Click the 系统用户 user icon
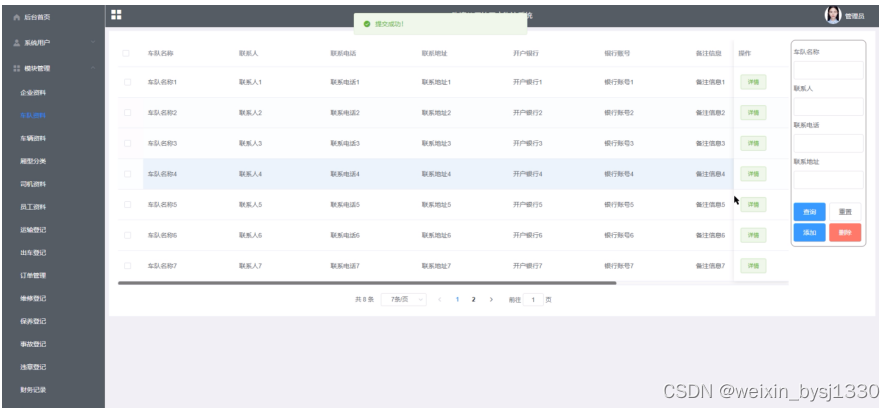Viewport: 895px width, 411px height. pyautogui.click(x=17, y=43)
